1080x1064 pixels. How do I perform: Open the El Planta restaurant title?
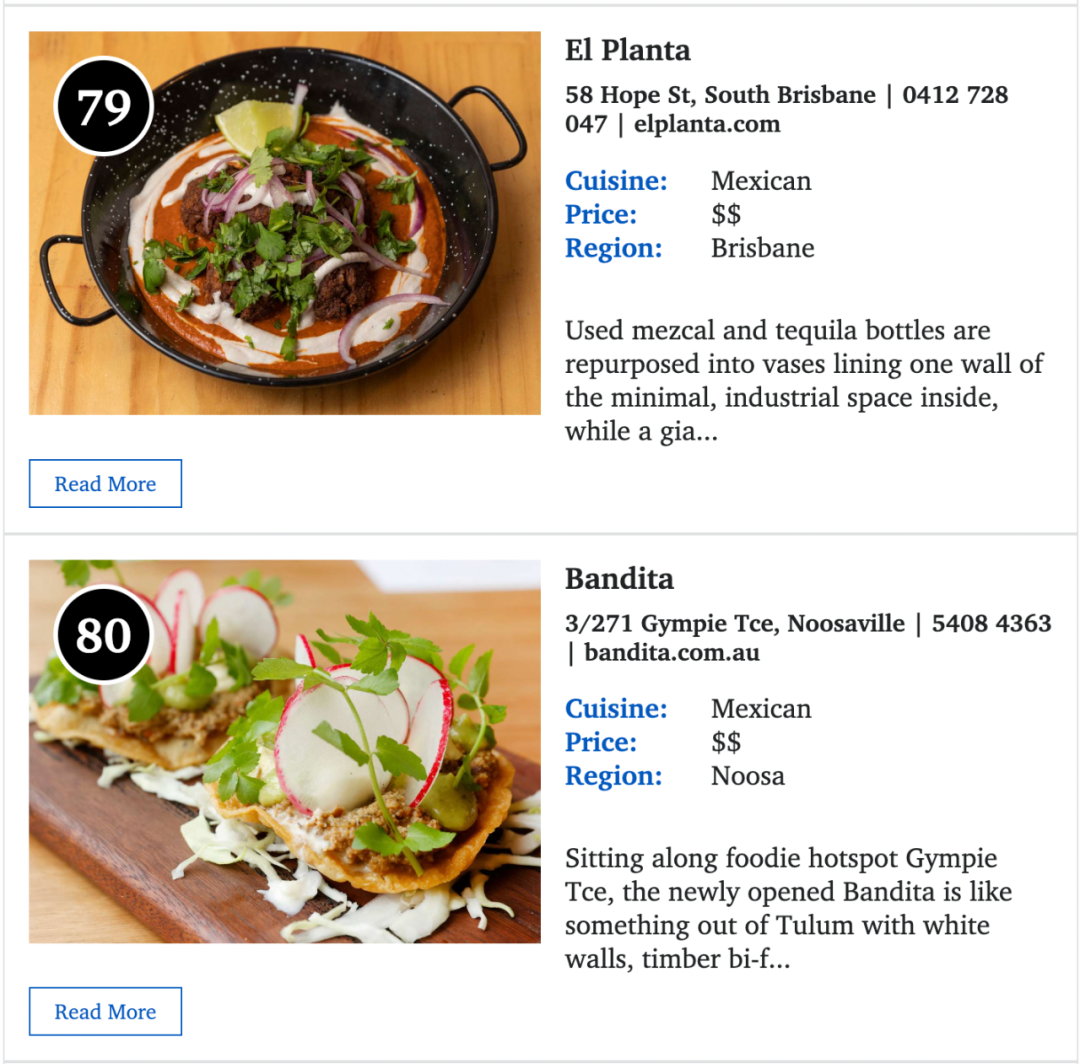627,50
